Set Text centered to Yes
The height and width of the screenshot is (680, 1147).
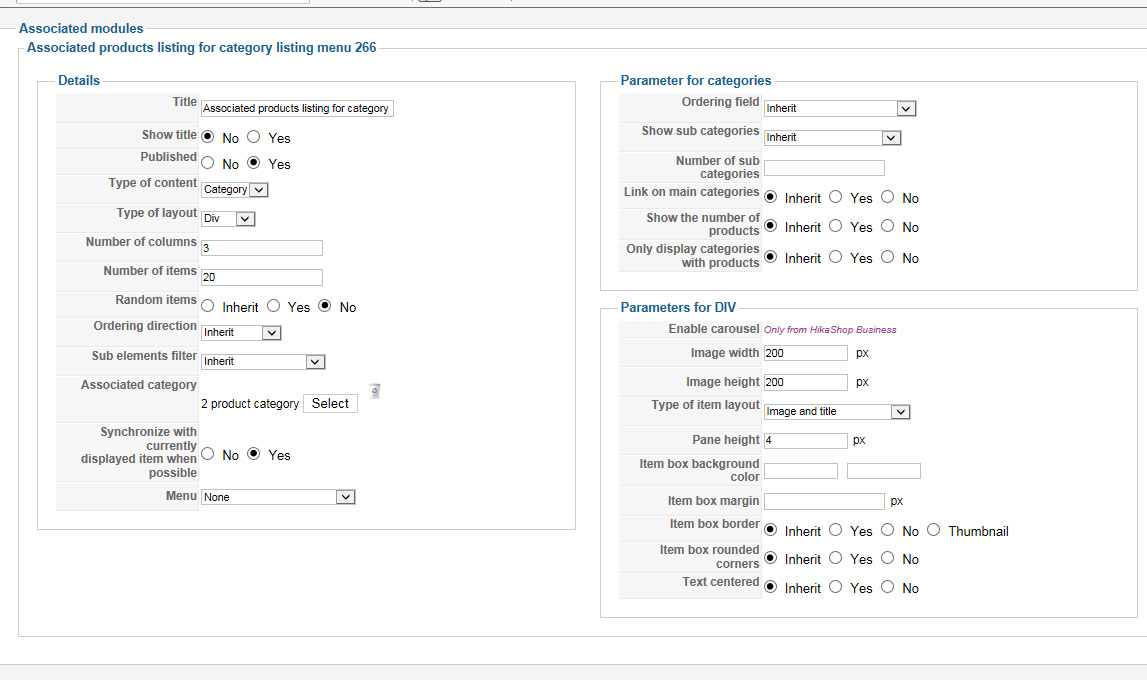pos(836,587)
